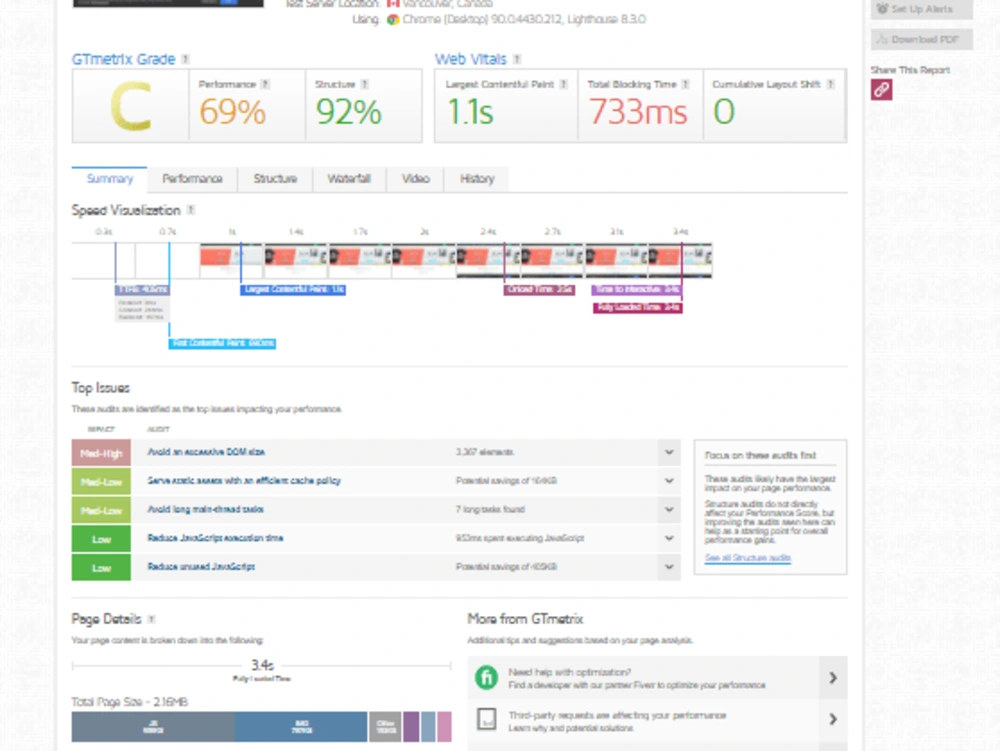Open help icon beside Speed Visualization
This screenshot has width=1000, height=751.
pos(191,210)
